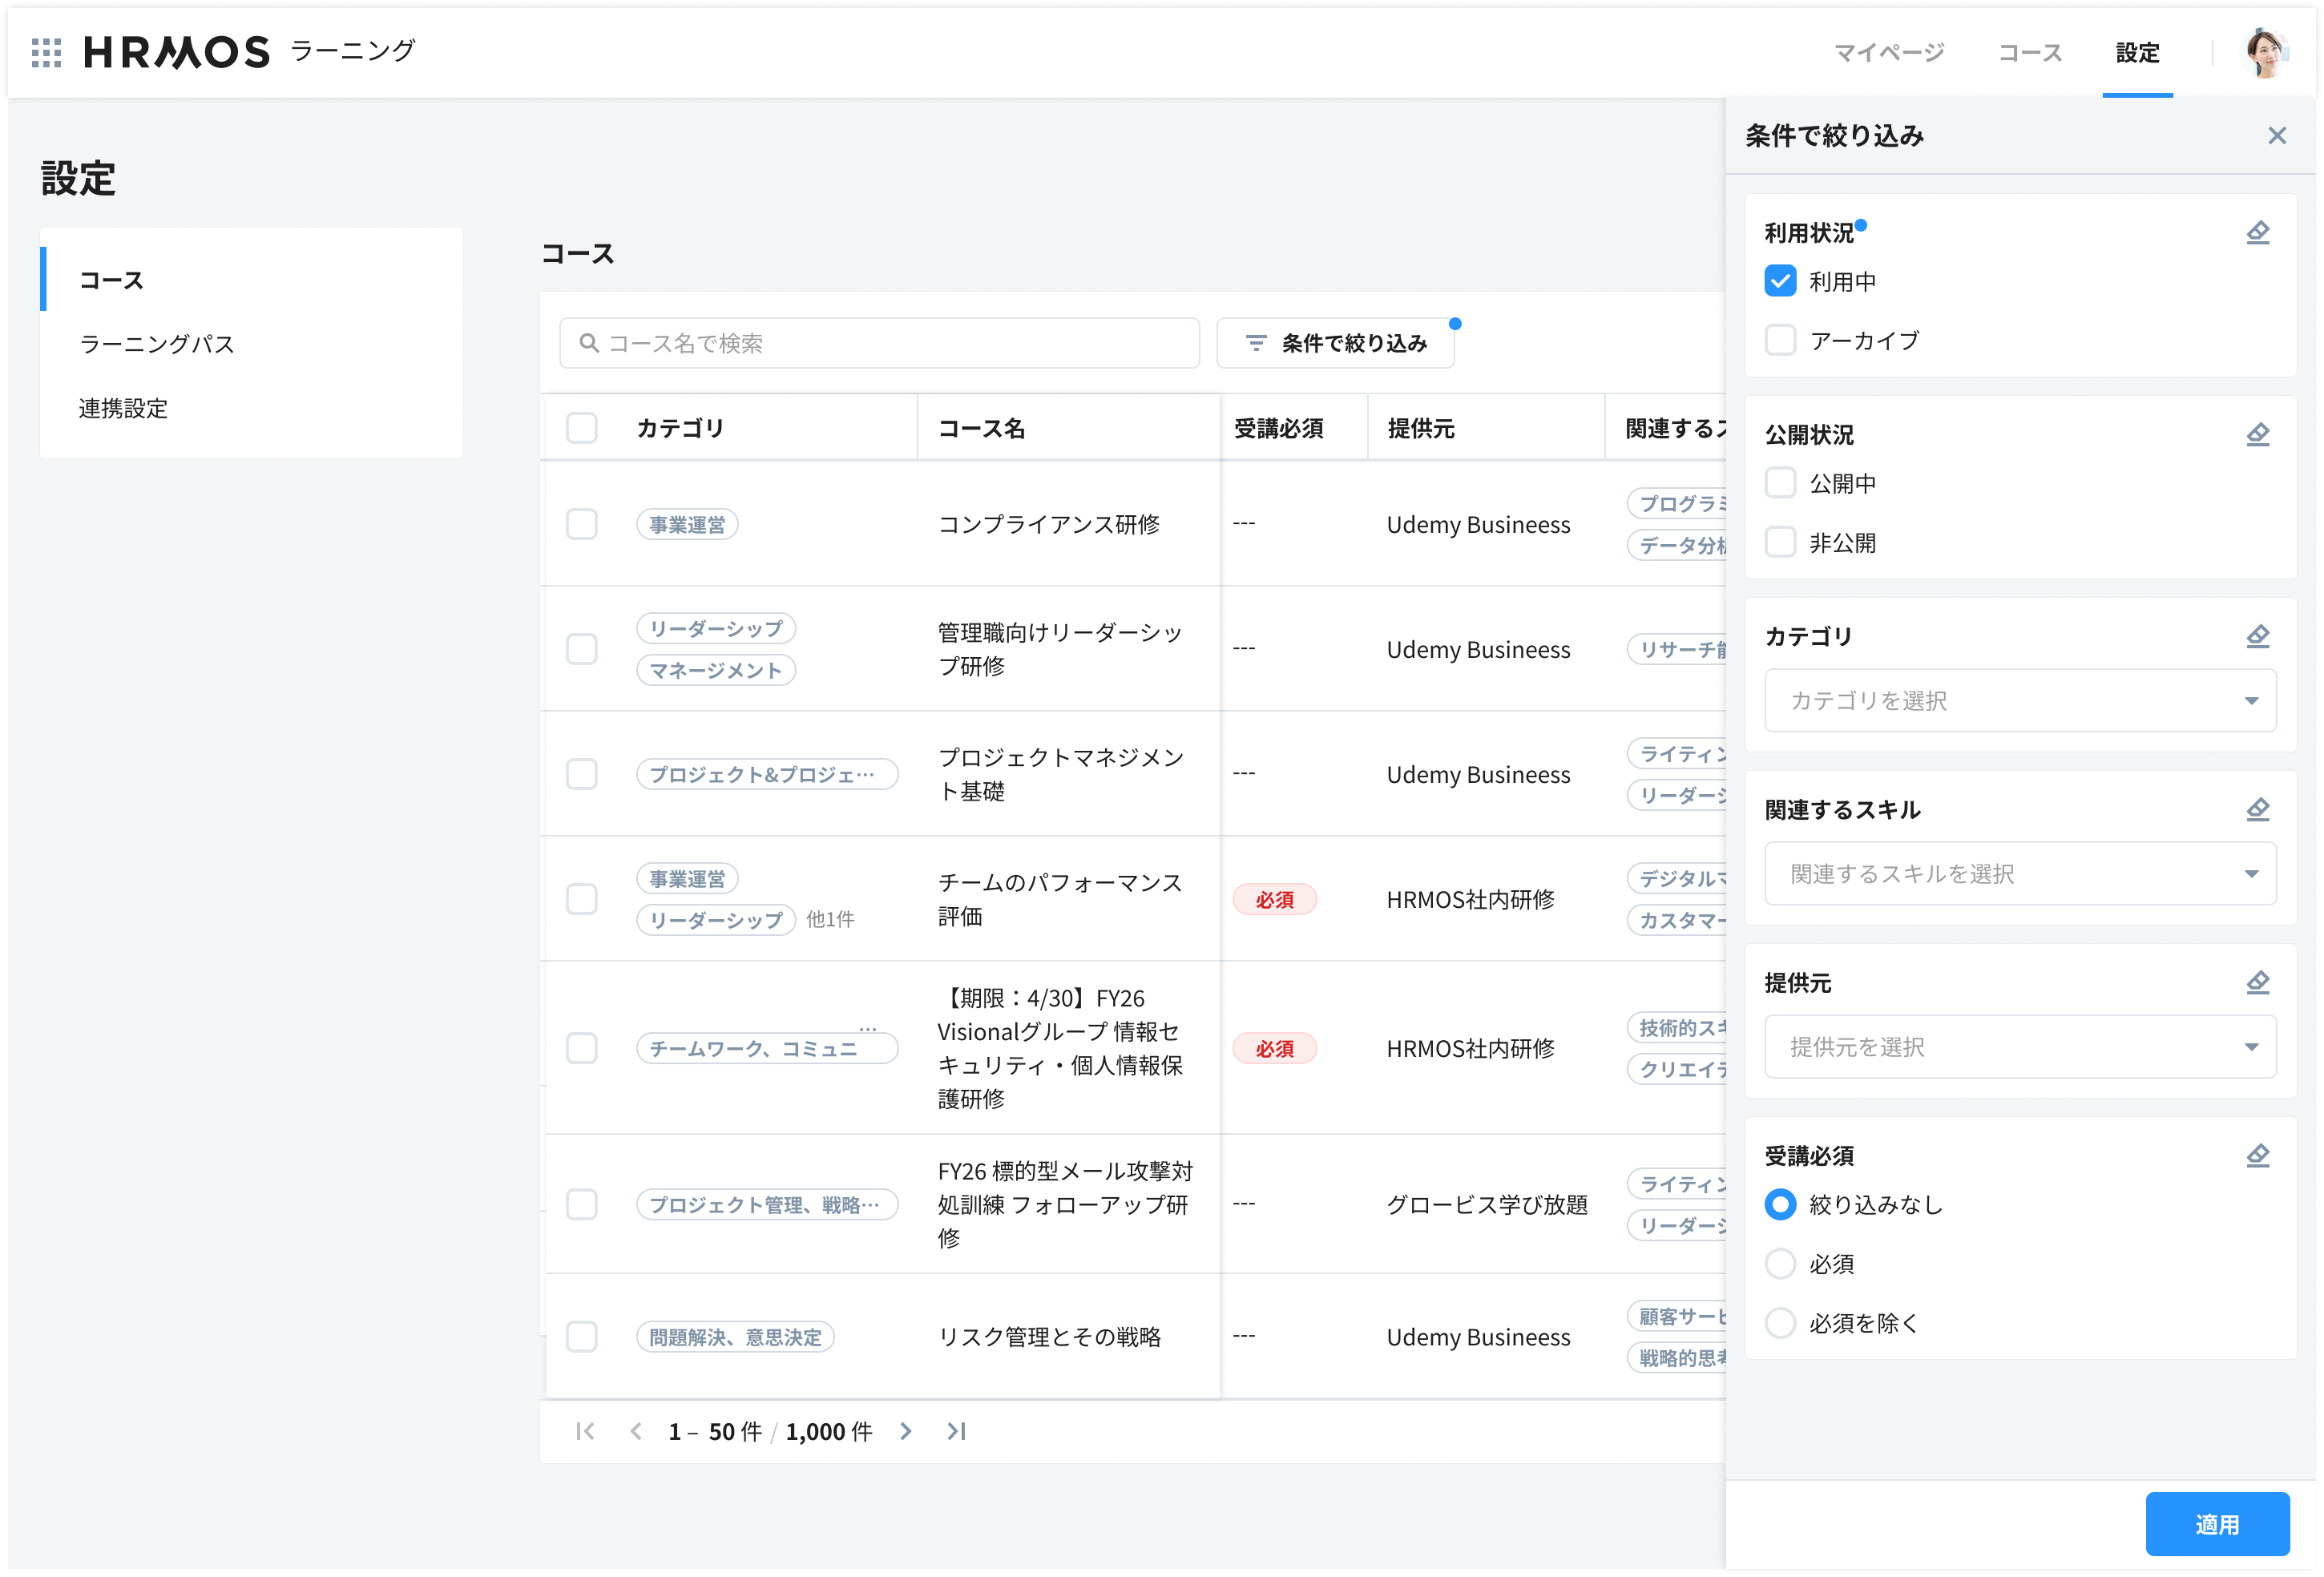Click the 条件で絞り込み filter button
This screenshot has height=1577, width=2324.
point(1335,343)
